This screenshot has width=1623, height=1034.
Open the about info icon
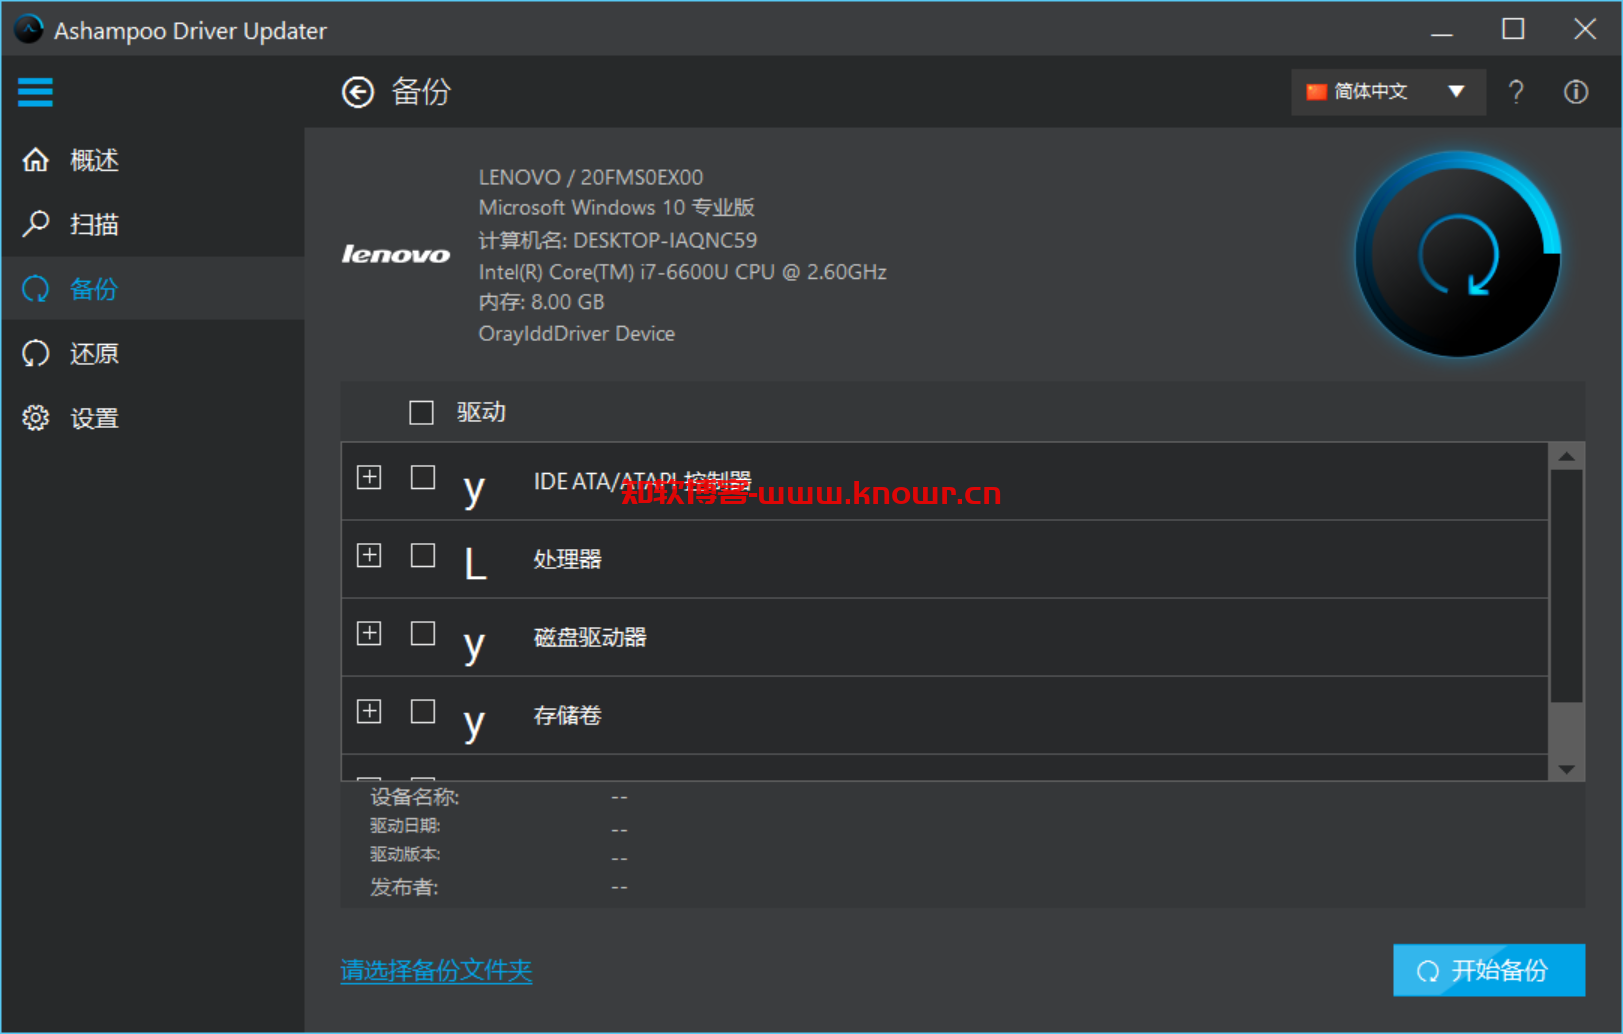click(1576, 92)
